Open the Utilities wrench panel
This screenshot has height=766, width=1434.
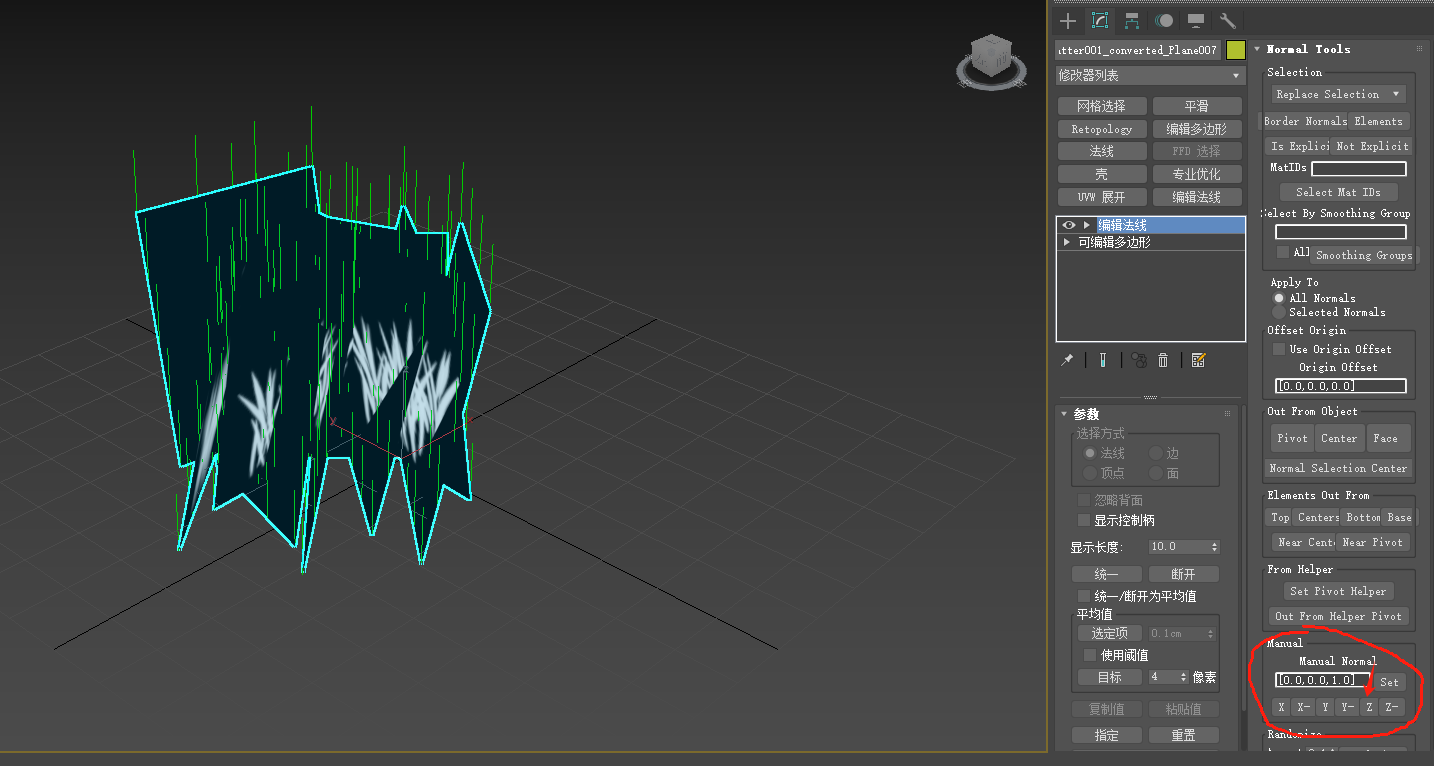coord(1228,21)
